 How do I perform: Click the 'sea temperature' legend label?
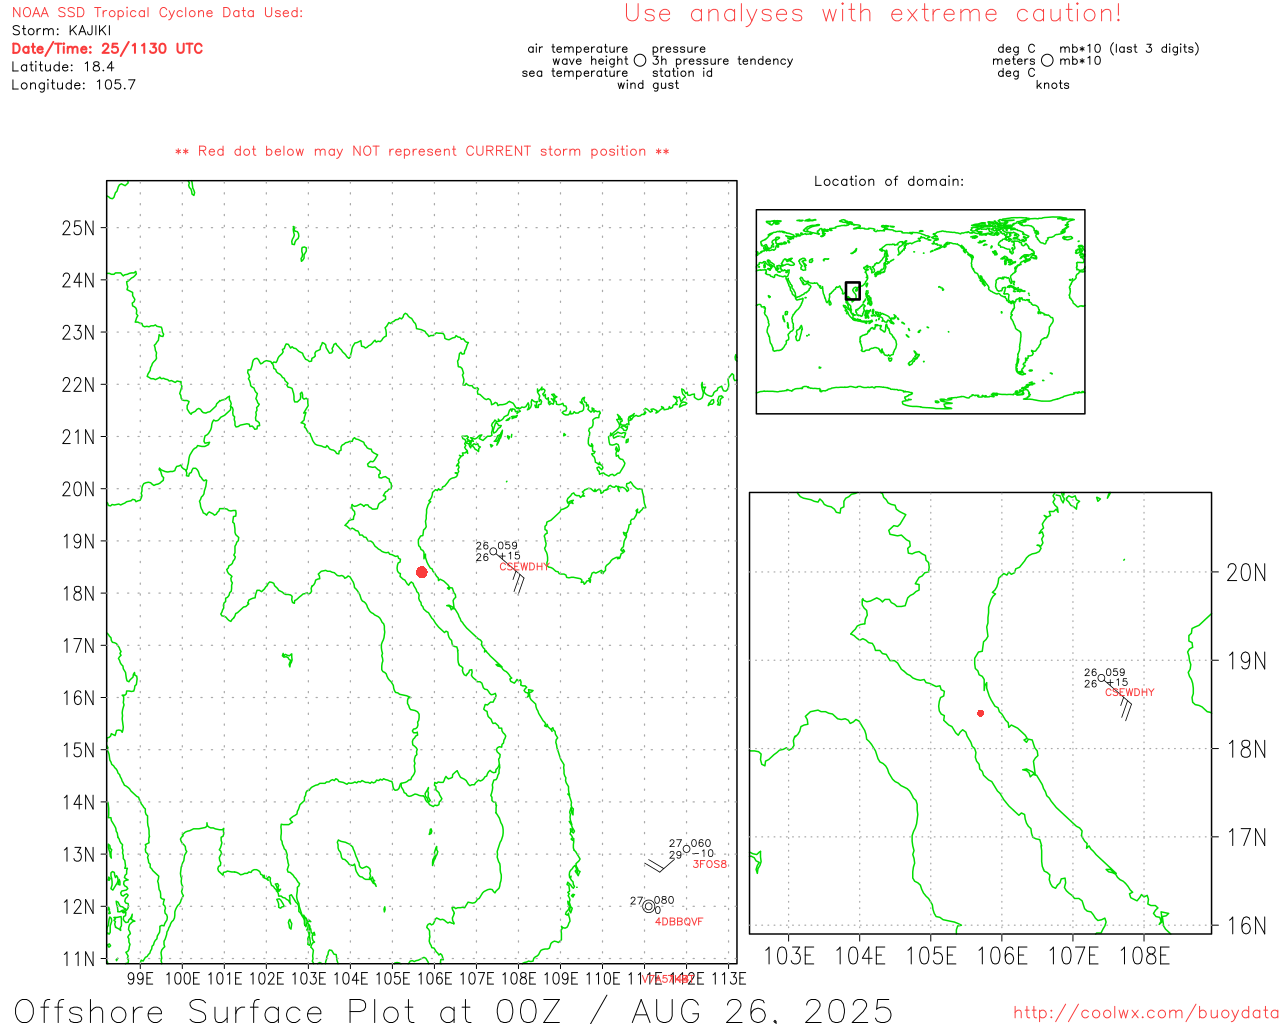pyautogui.click(x=575, y=73)
